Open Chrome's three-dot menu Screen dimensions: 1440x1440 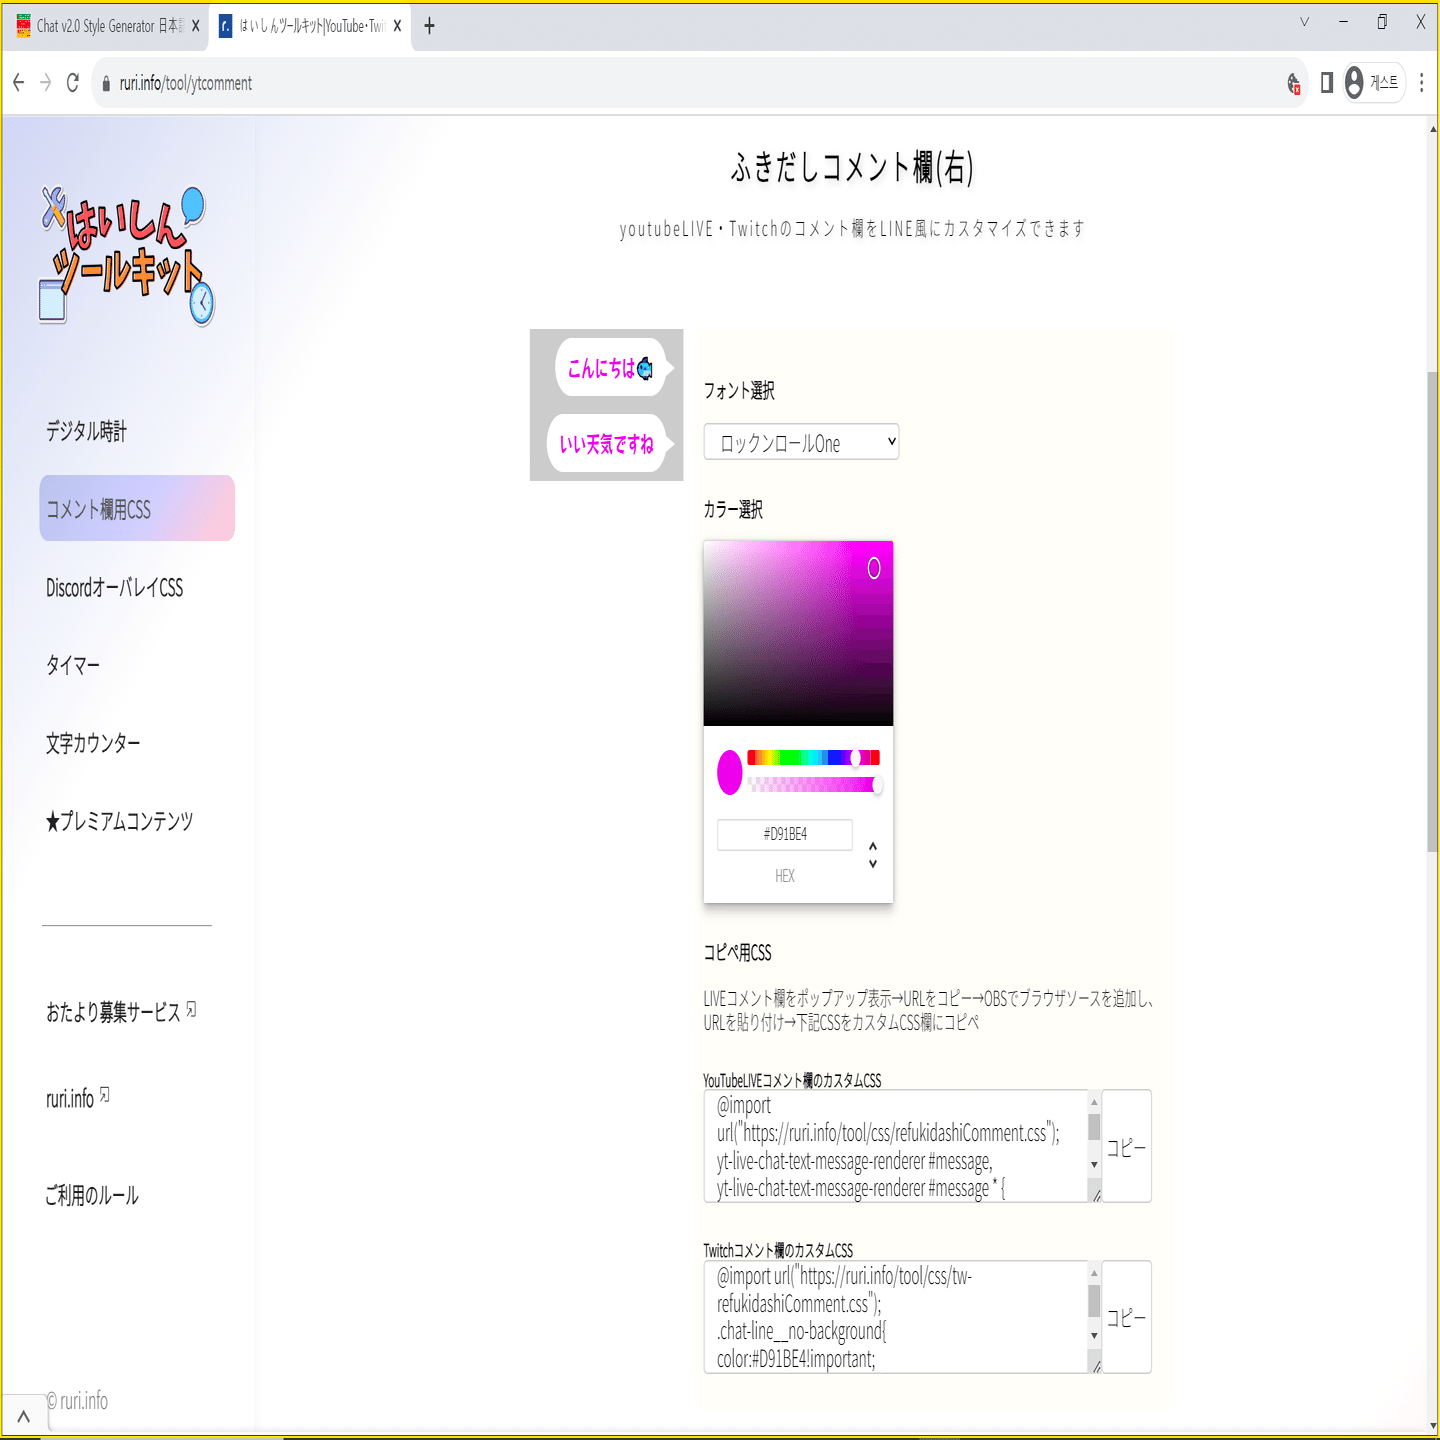click(1421, 83)
